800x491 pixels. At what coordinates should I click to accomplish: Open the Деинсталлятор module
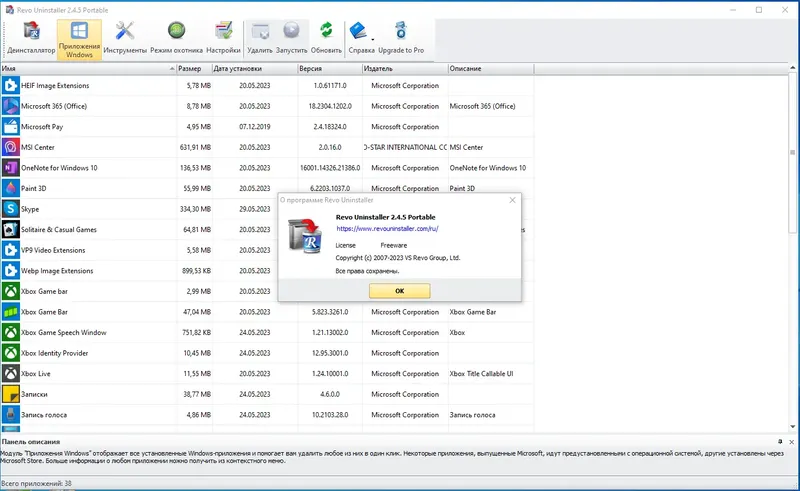tap(31, 38)
